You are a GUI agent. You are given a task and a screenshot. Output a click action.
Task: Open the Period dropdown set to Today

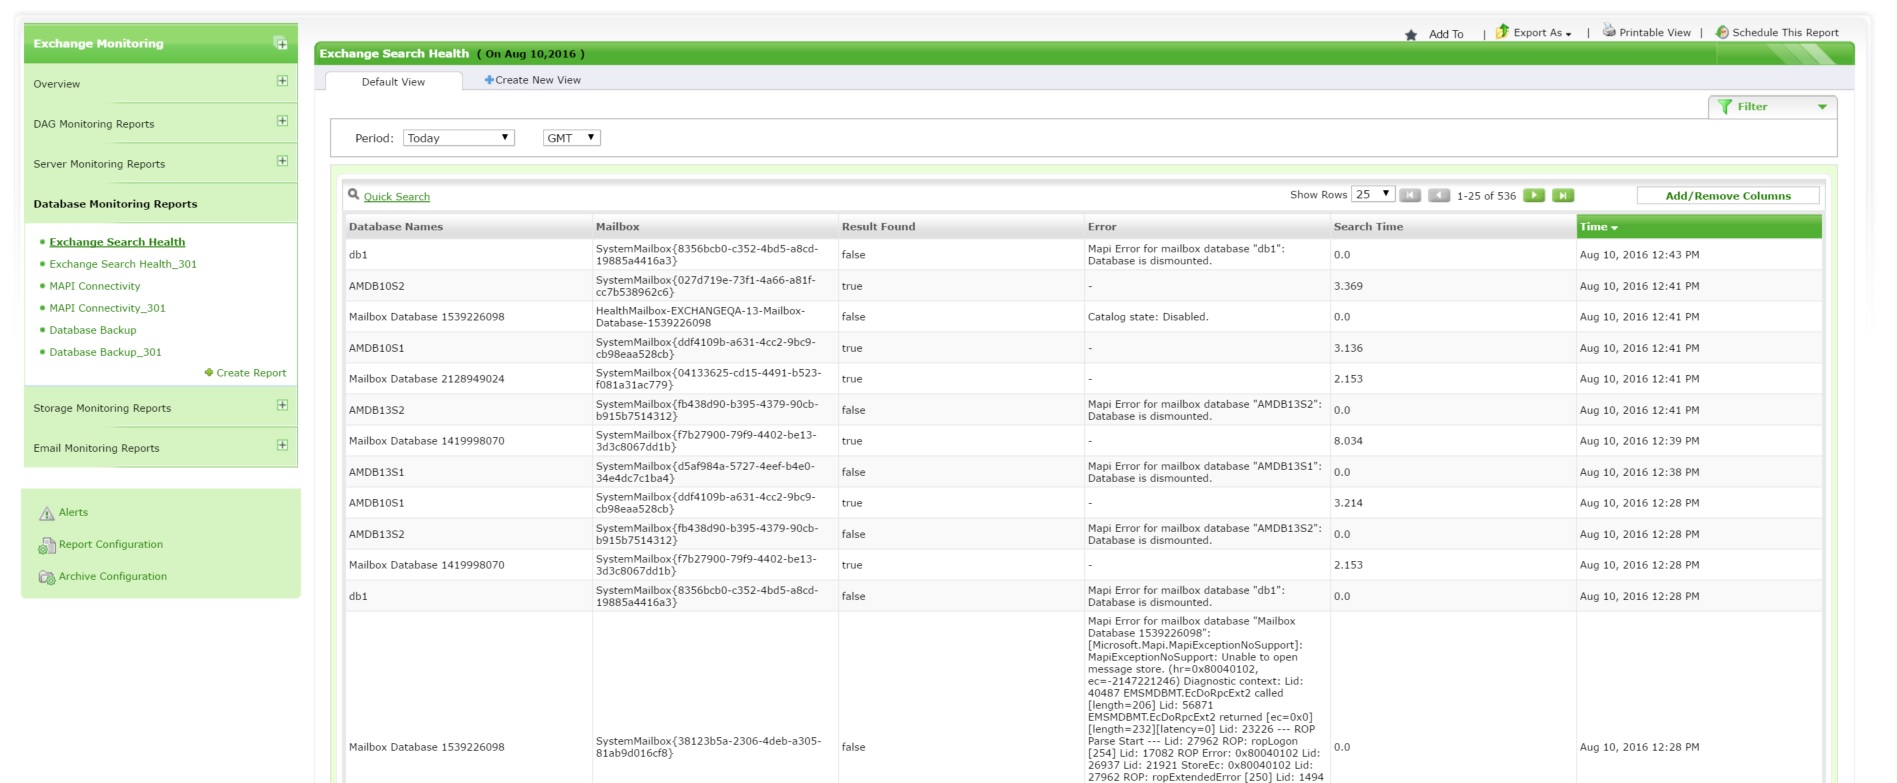[x=458, y=138]
